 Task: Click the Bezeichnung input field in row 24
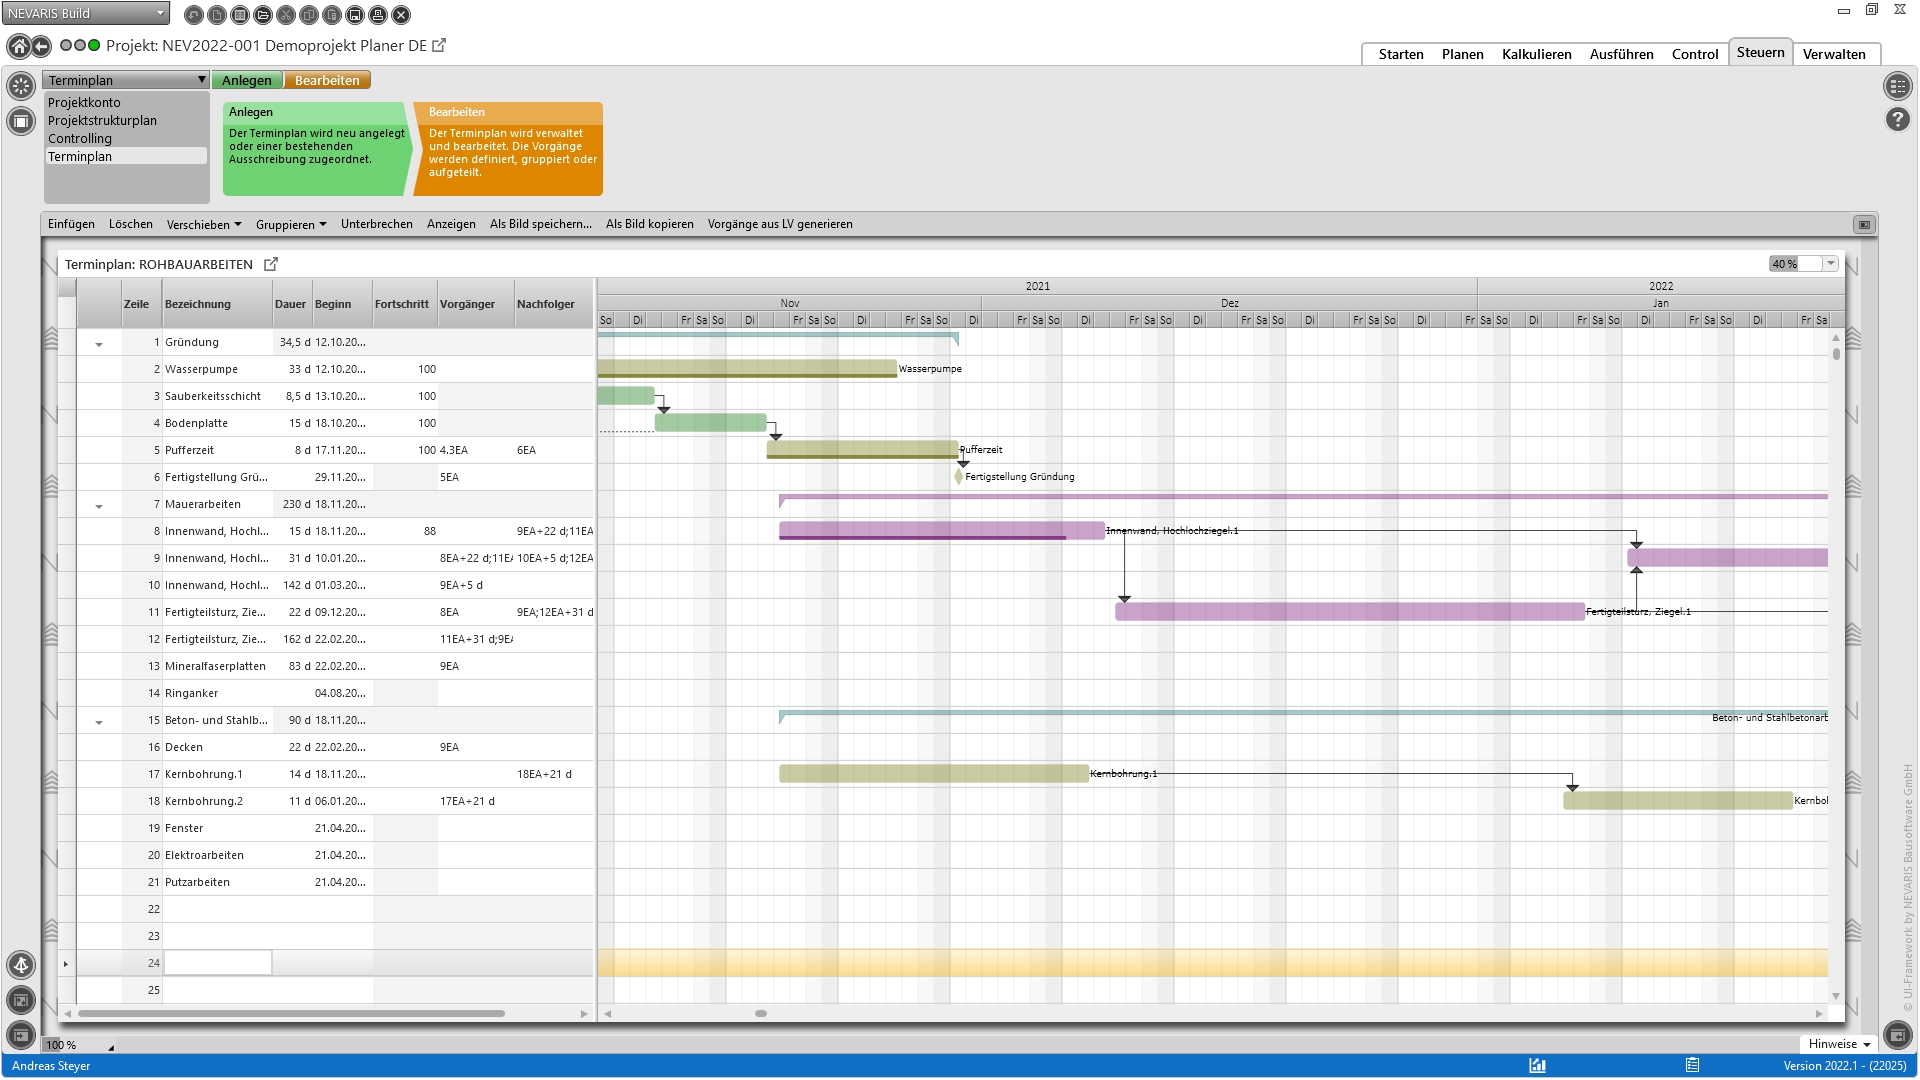tap(217, 964)
